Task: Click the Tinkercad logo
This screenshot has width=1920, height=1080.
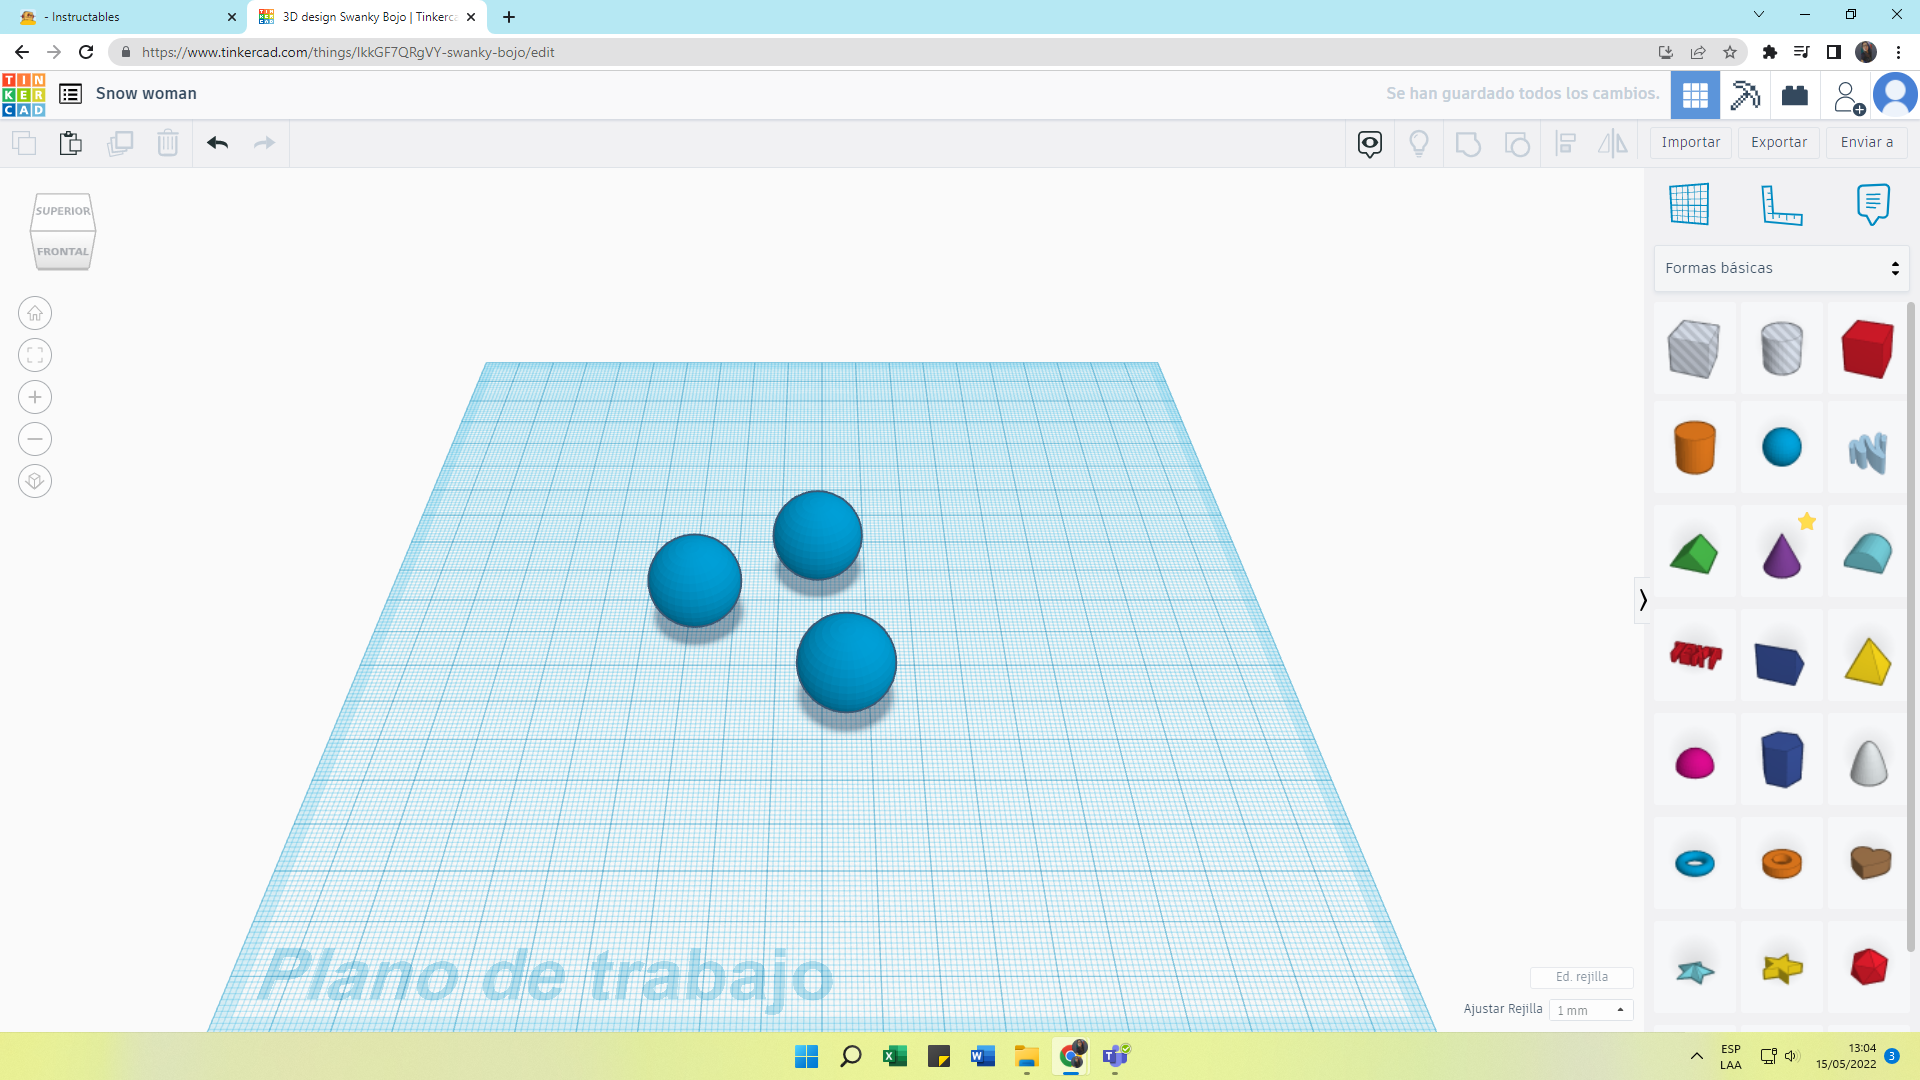Action: [23, 94]
